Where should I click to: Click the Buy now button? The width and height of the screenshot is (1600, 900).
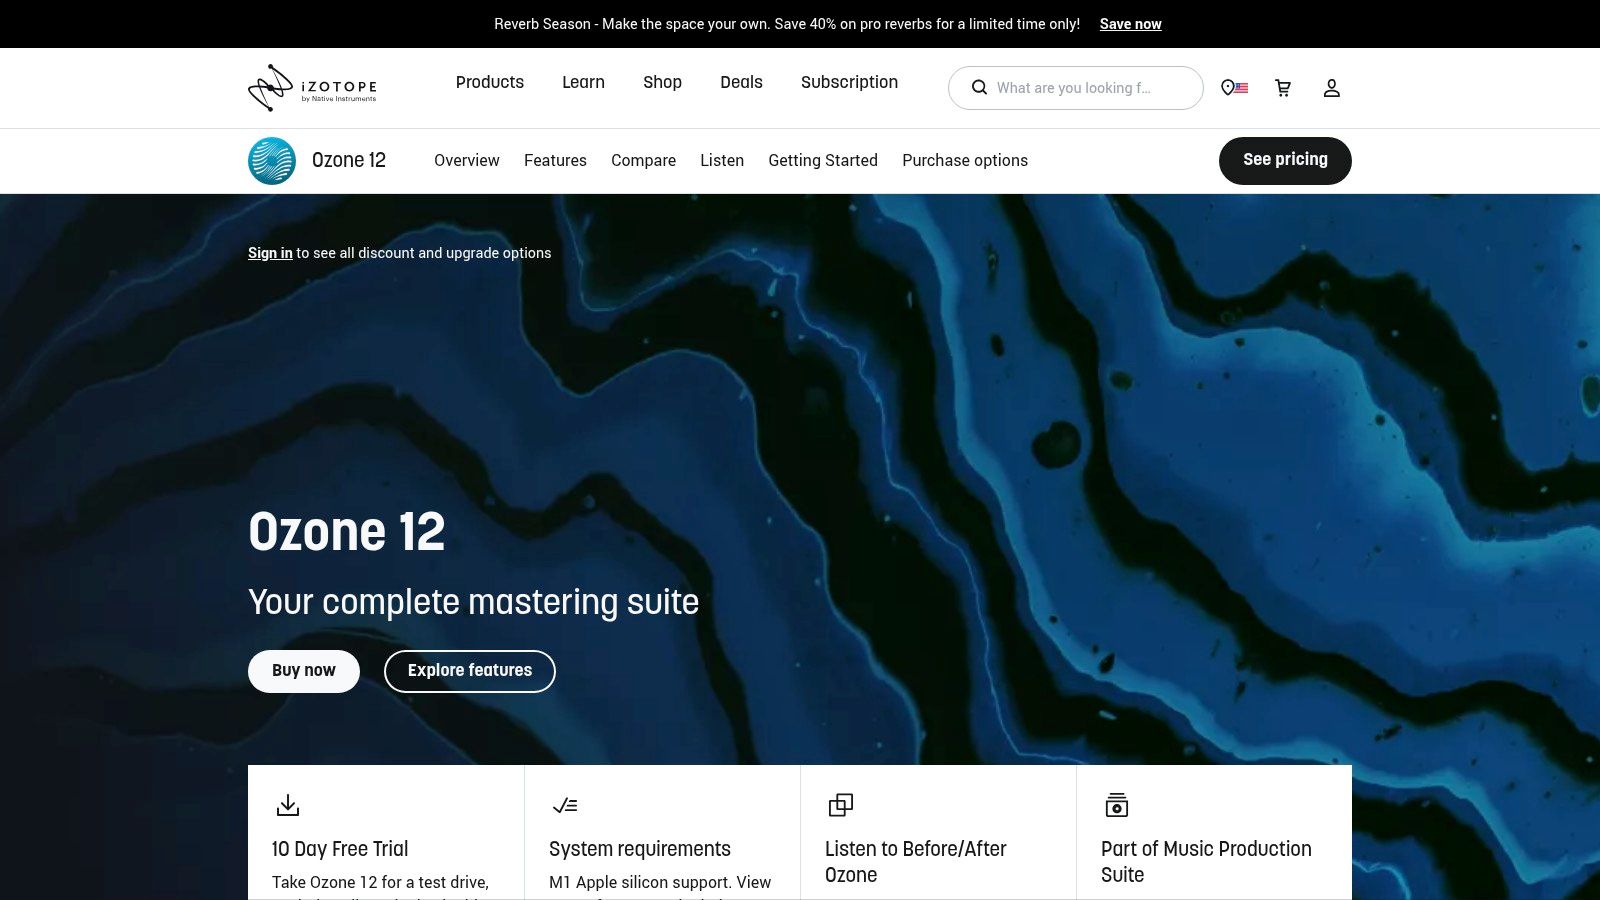point(304,671)
